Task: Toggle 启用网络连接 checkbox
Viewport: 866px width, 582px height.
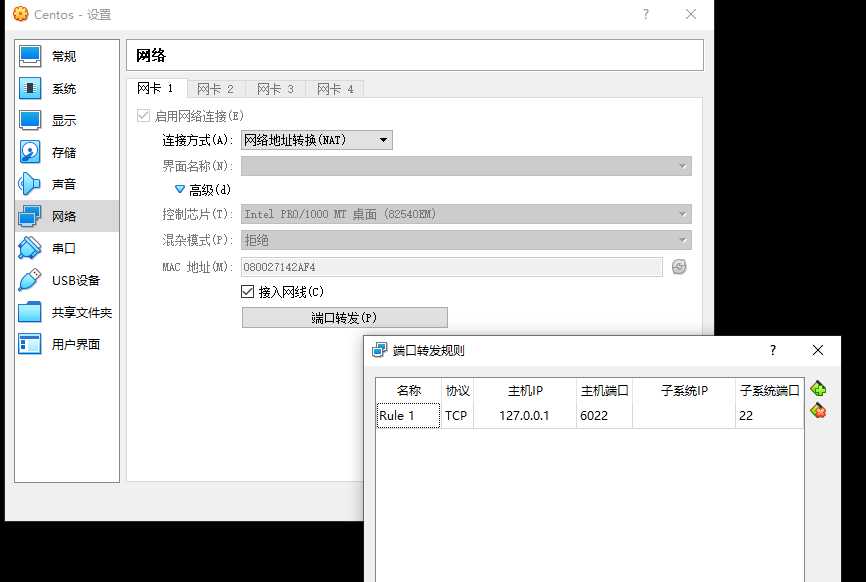Action: [x=143, y=115]
